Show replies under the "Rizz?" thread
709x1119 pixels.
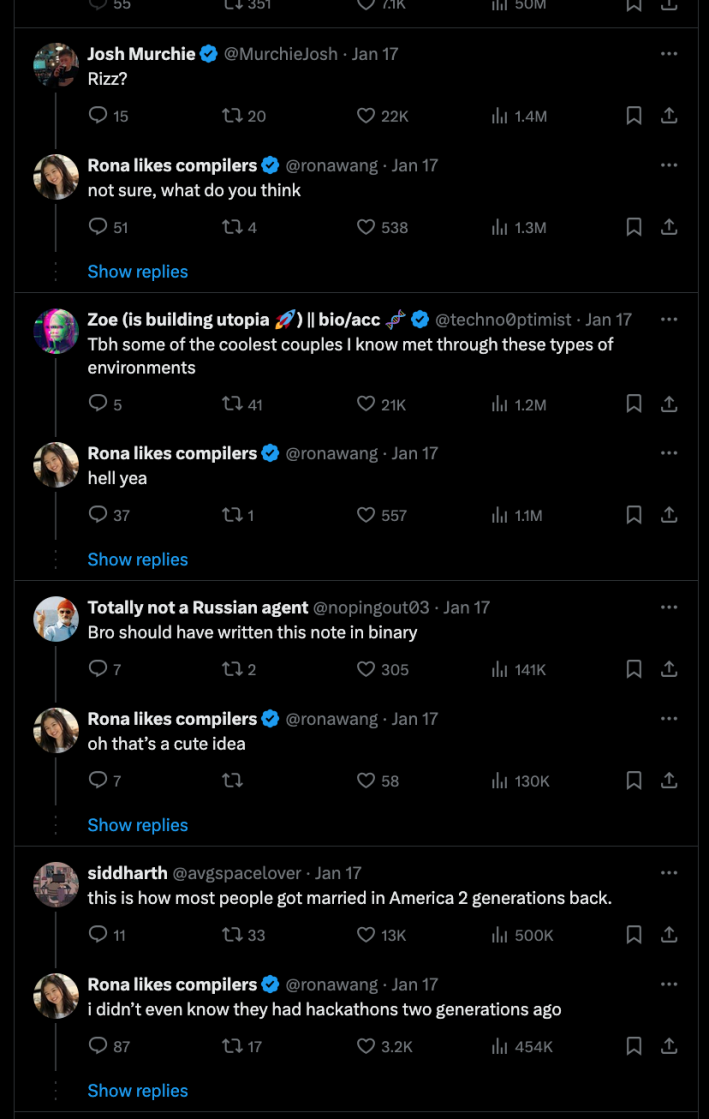[137, 271]
